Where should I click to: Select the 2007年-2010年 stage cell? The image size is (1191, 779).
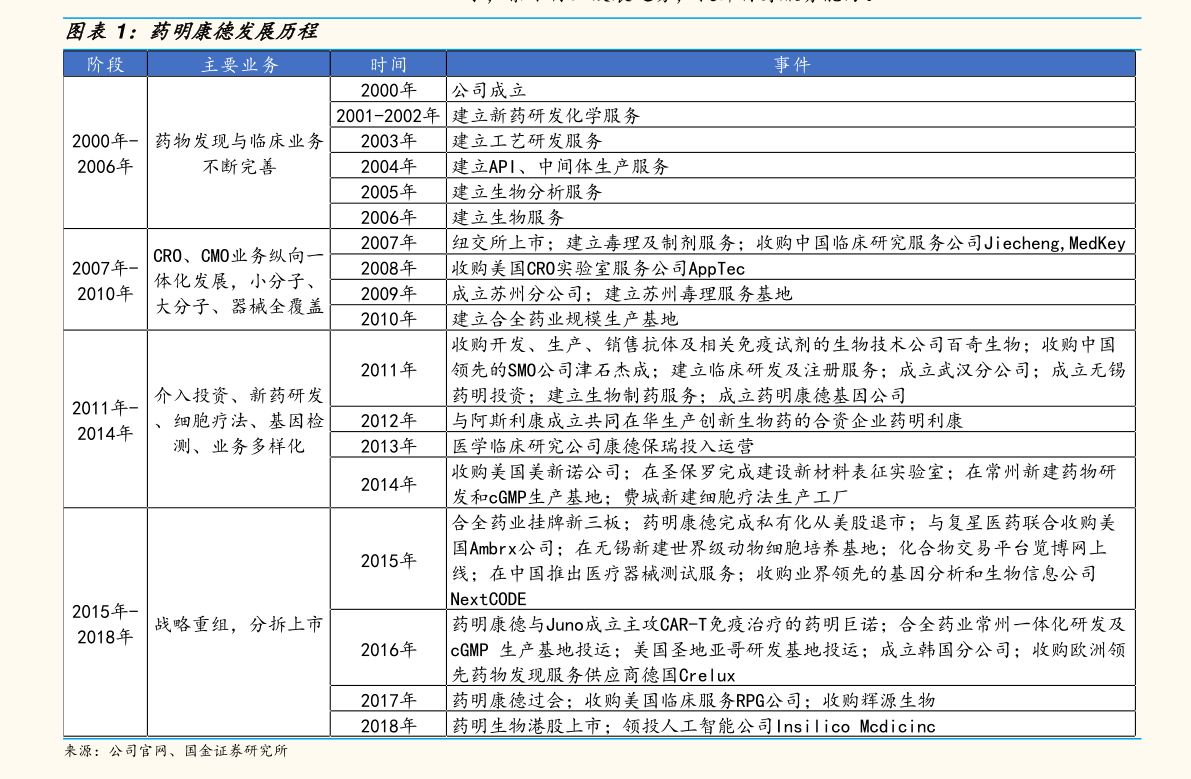pyautogui.click(x=105, y=281)
